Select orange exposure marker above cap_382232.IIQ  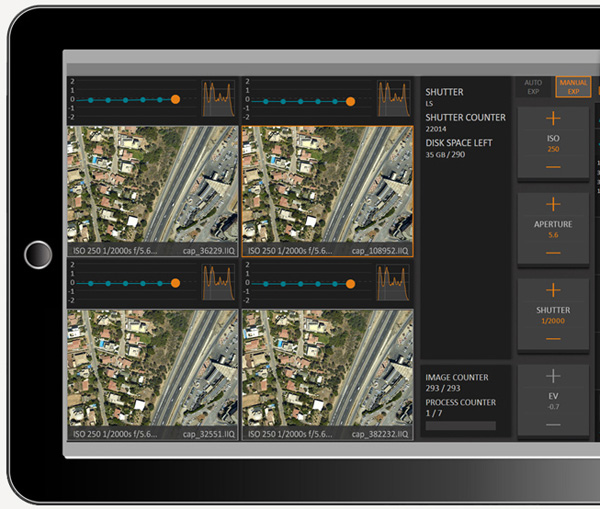(350, 284)
